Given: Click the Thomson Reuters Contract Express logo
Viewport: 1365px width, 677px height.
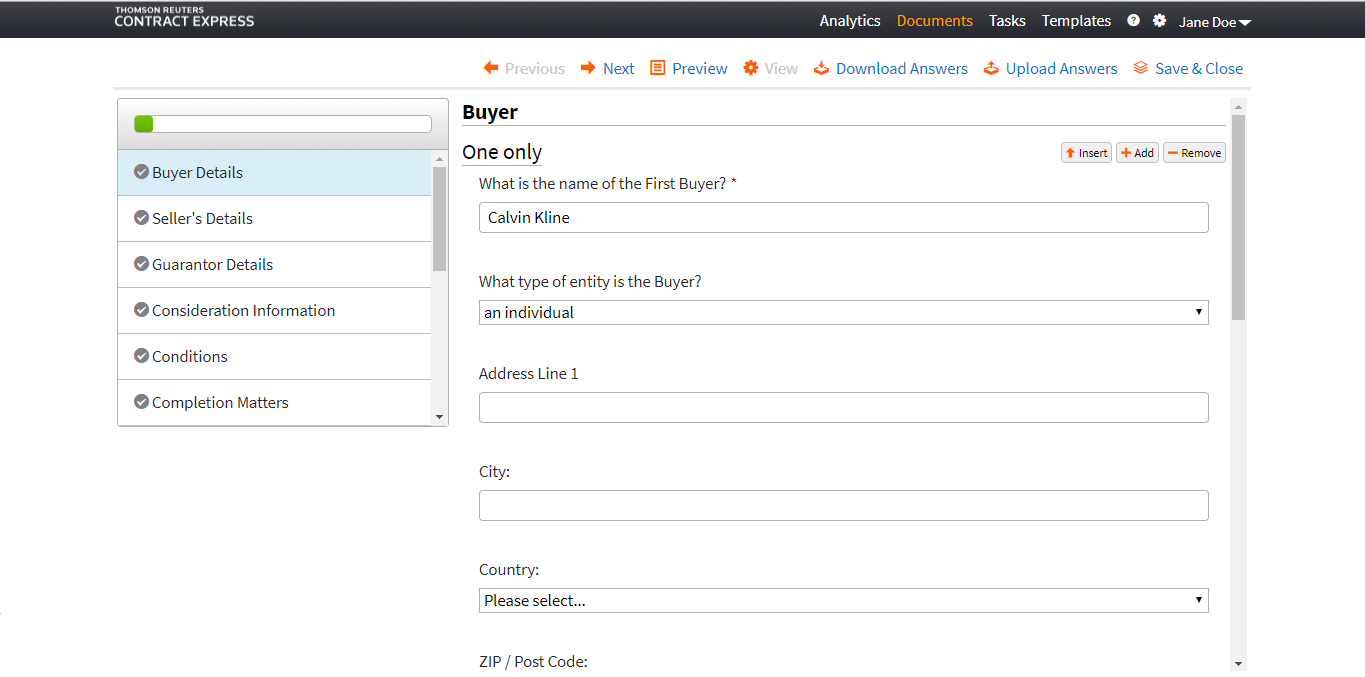Looking at the screenshot, I should [x=184, y=17].
